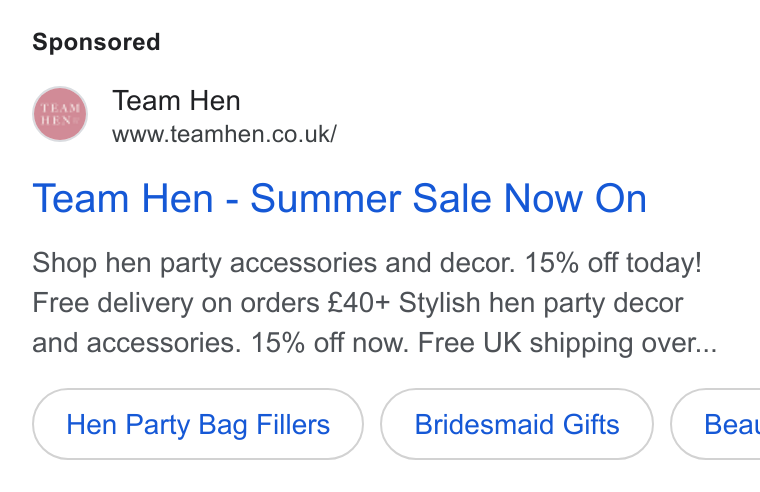Click "Now On" at the headline end
Image resolution: width=760 pixels, height=492 pixels.
click(x=575, y=198)
